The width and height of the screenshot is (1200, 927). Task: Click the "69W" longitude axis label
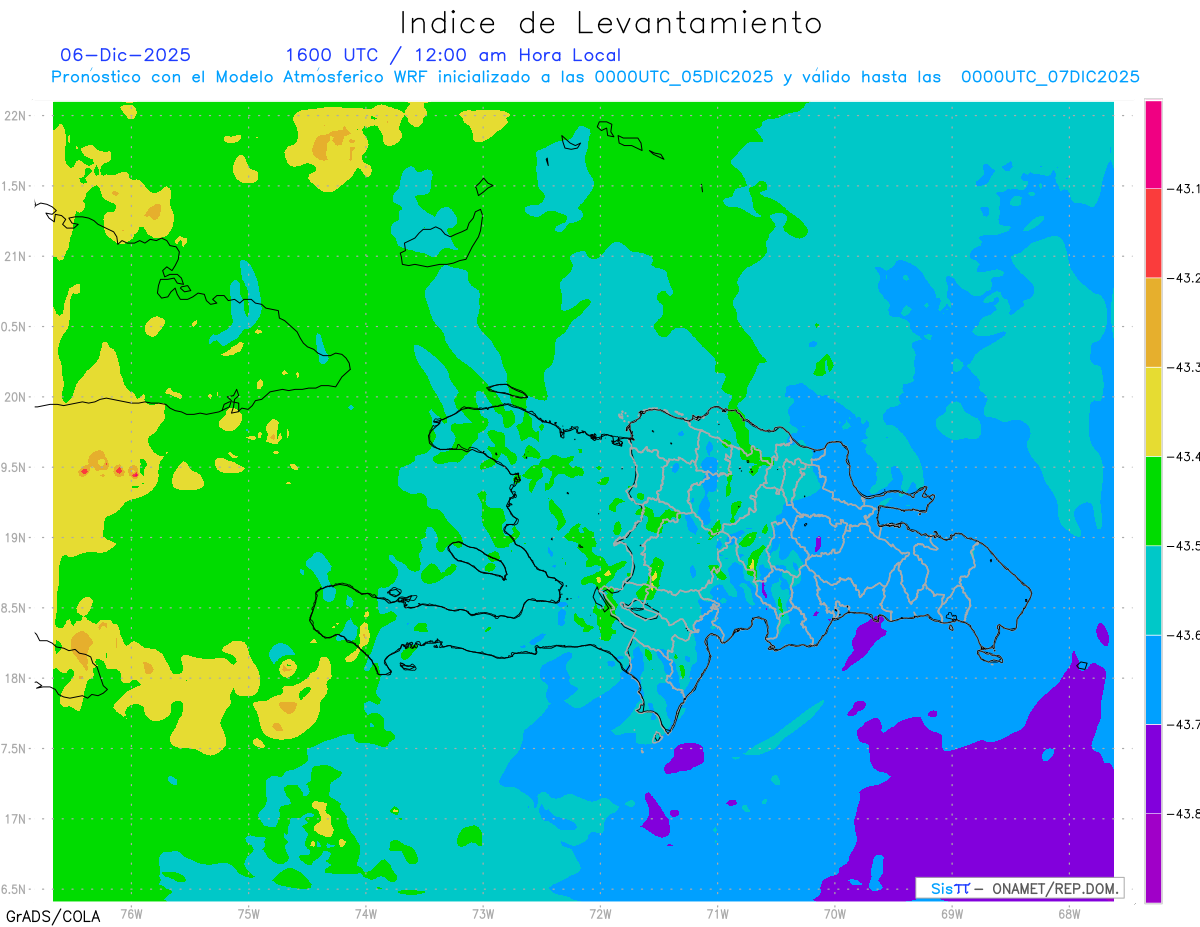click(952, 912)
